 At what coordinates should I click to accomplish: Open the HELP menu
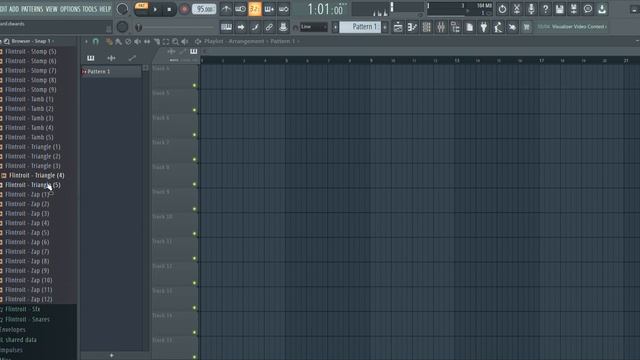pos(105,9)
